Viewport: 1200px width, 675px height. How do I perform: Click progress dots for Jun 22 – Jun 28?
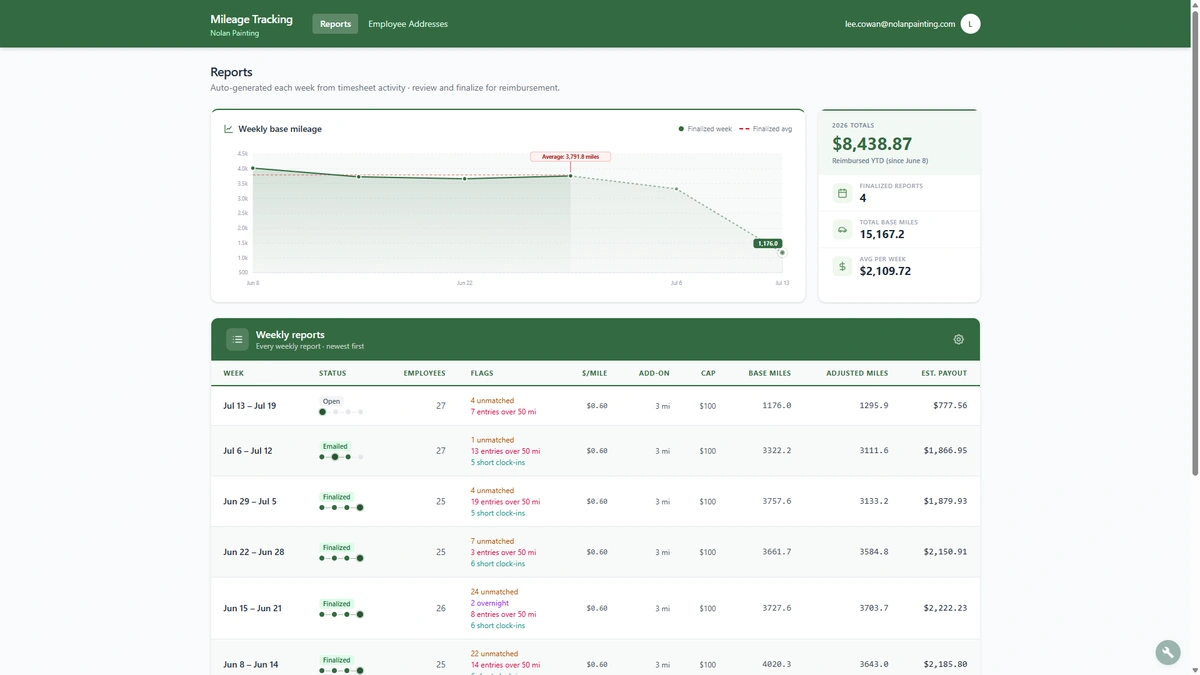click(341, 558)
